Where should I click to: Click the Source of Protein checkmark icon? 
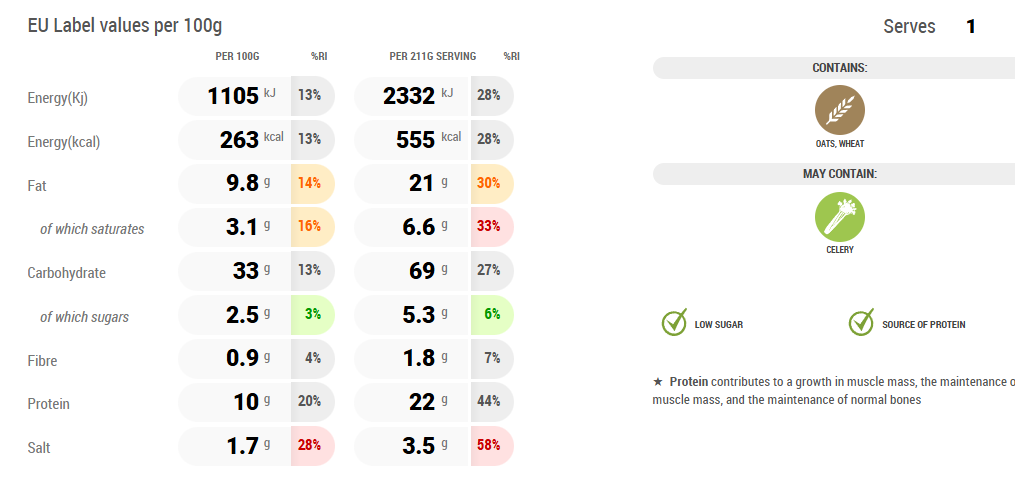(x=861, y=323)
